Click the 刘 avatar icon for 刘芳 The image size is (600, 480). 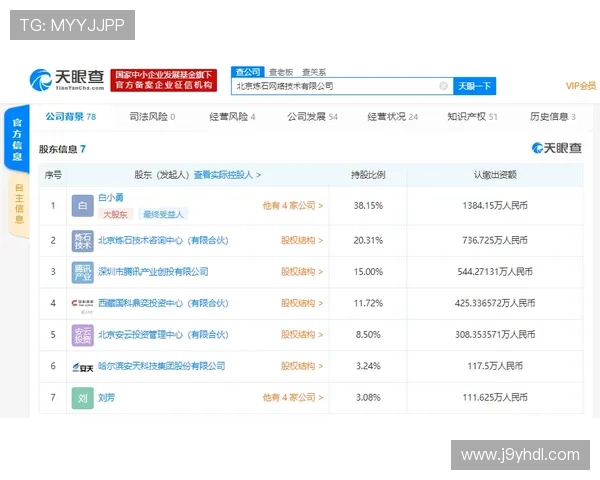coord(83,398)
